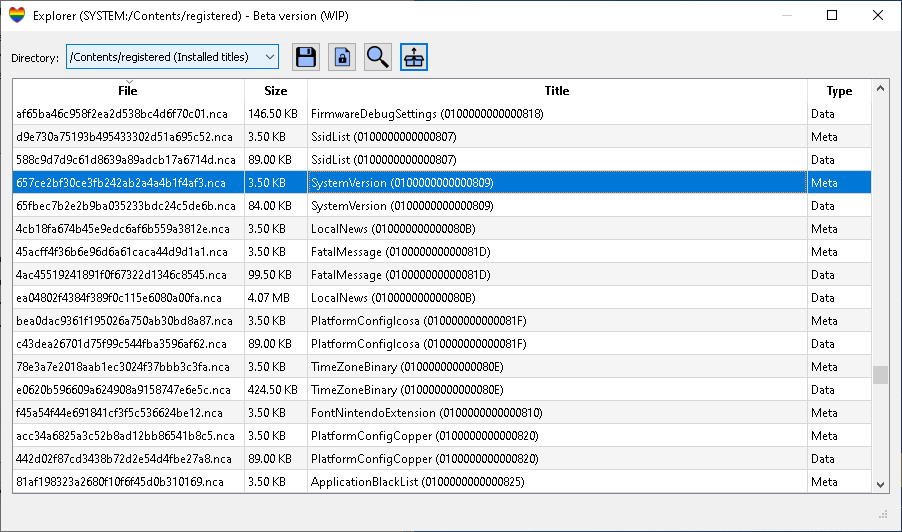The image size is (902, 532).
Task: Click the rainbow heart app icon
Action: point(17,15)
